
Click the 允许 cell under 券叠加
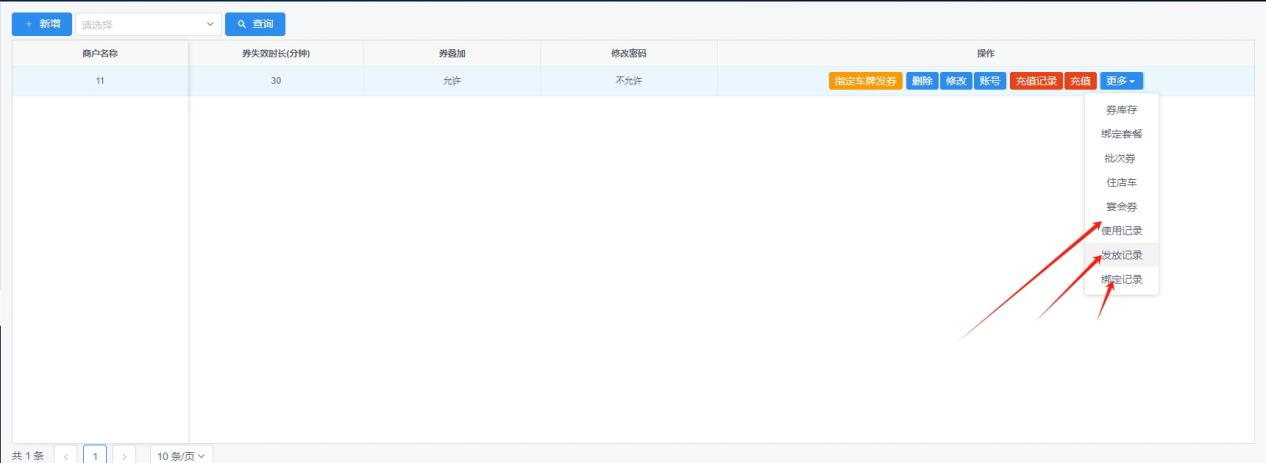(452, 81)
